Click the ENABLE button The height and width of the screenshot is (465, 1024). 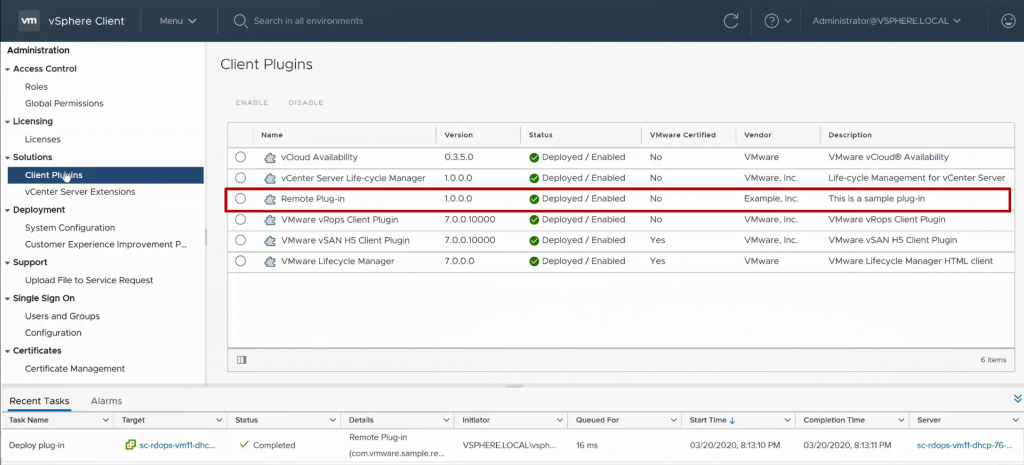pos(251,102)
